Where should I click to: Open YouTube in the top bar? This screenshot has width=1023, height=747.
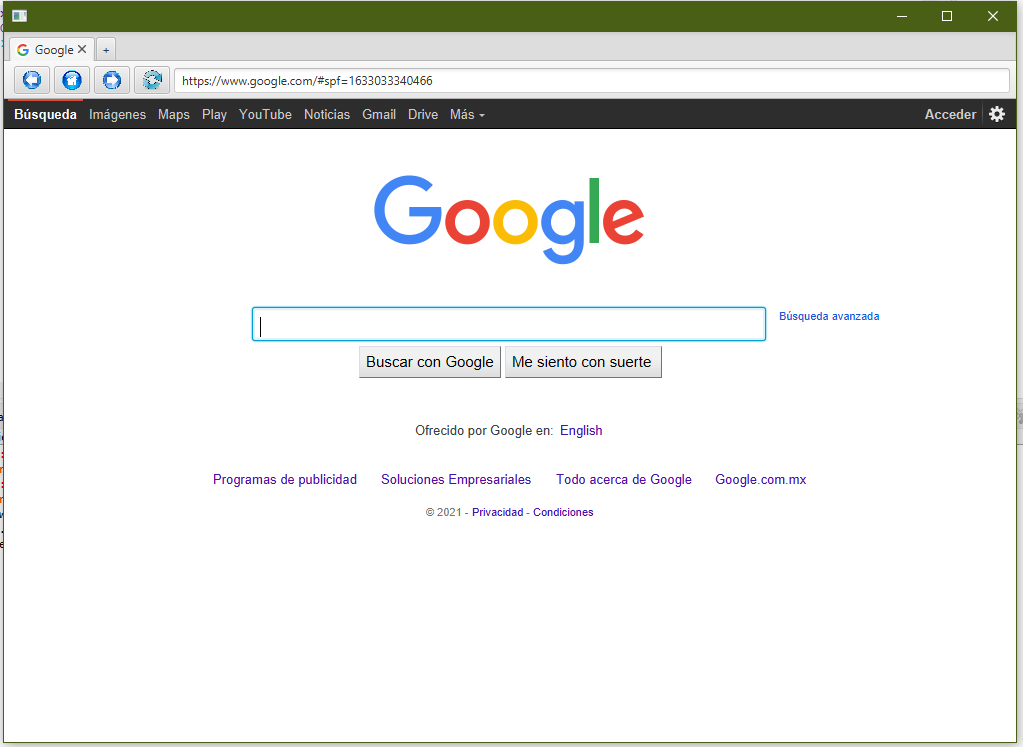coord(265,114)
